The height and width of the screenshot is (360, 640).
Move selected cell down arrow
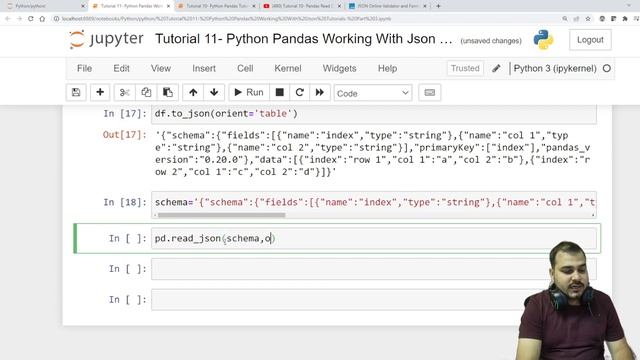(214, 93)
